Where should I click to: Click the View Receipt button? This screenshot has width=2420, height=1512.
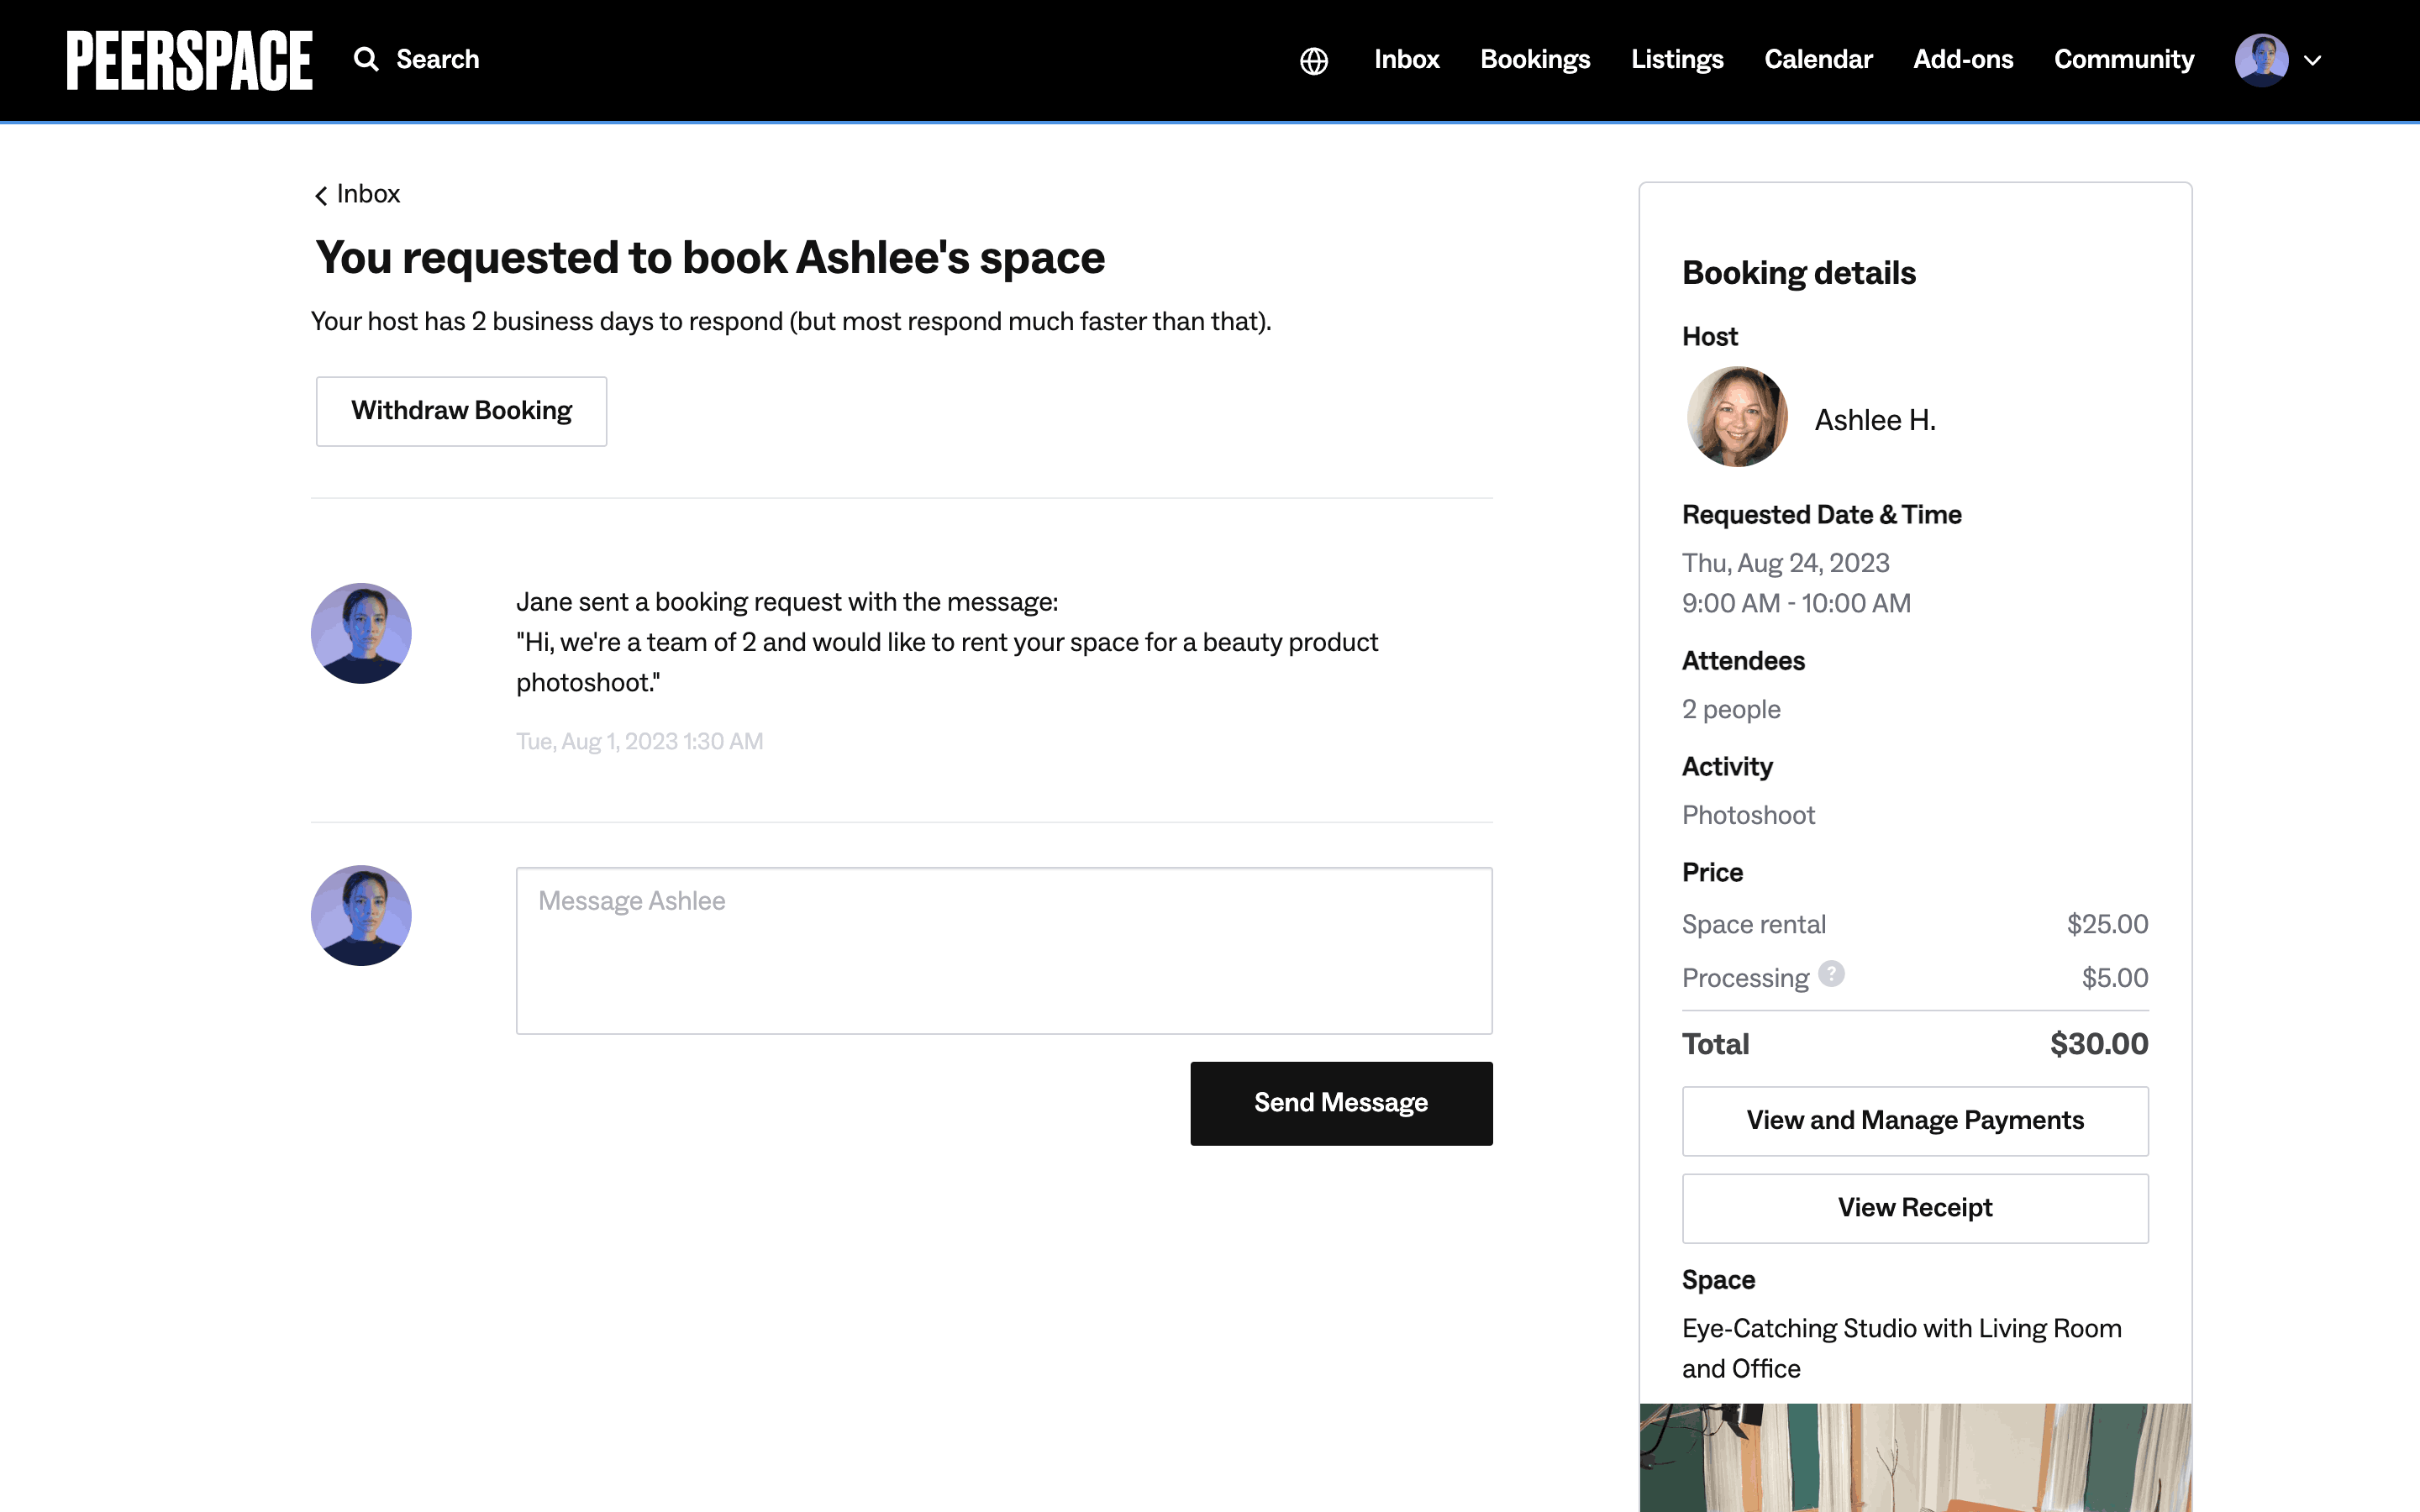pos(1915,1208)
